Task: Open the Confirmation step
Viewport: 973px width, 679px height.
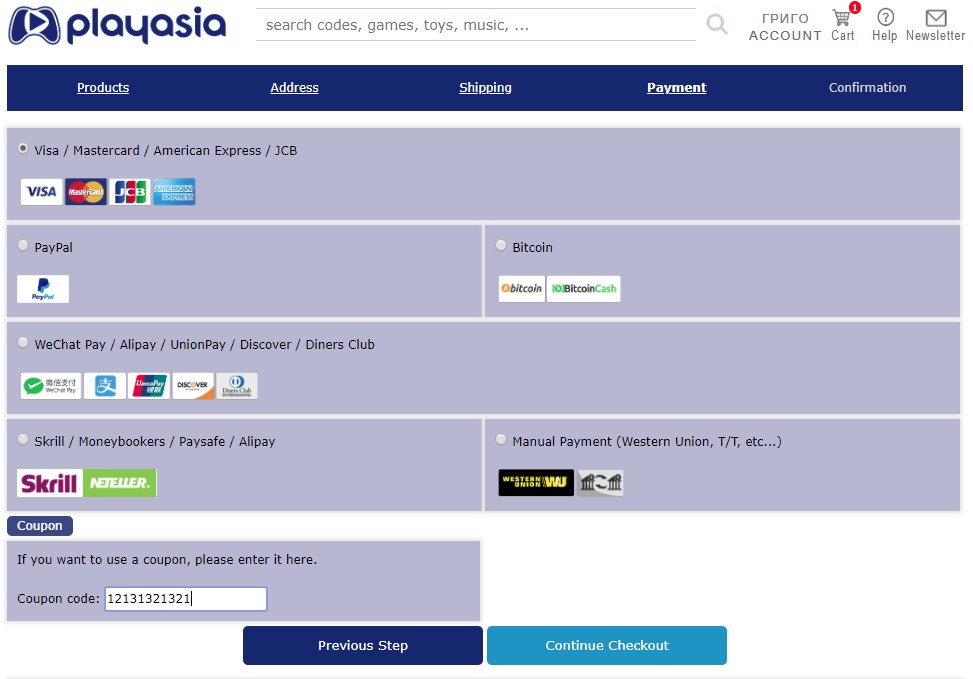Action: [868, 88]
